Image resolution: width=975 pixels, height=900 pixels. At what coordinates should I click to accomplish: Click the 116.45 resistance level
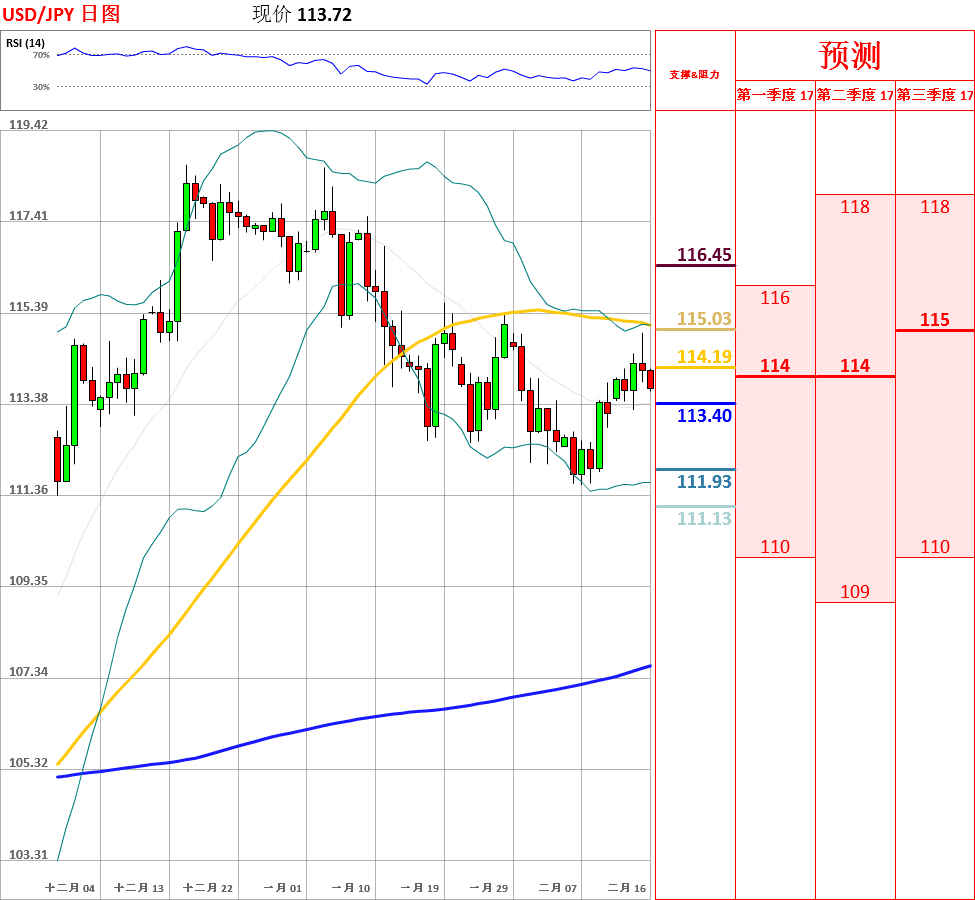coord(704,255)
